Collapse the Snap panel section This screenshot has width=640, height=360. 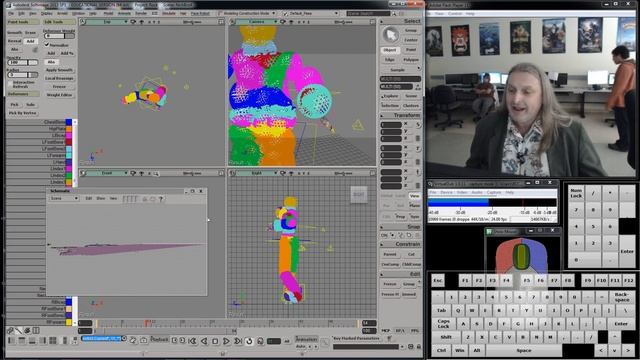(382, 227)
